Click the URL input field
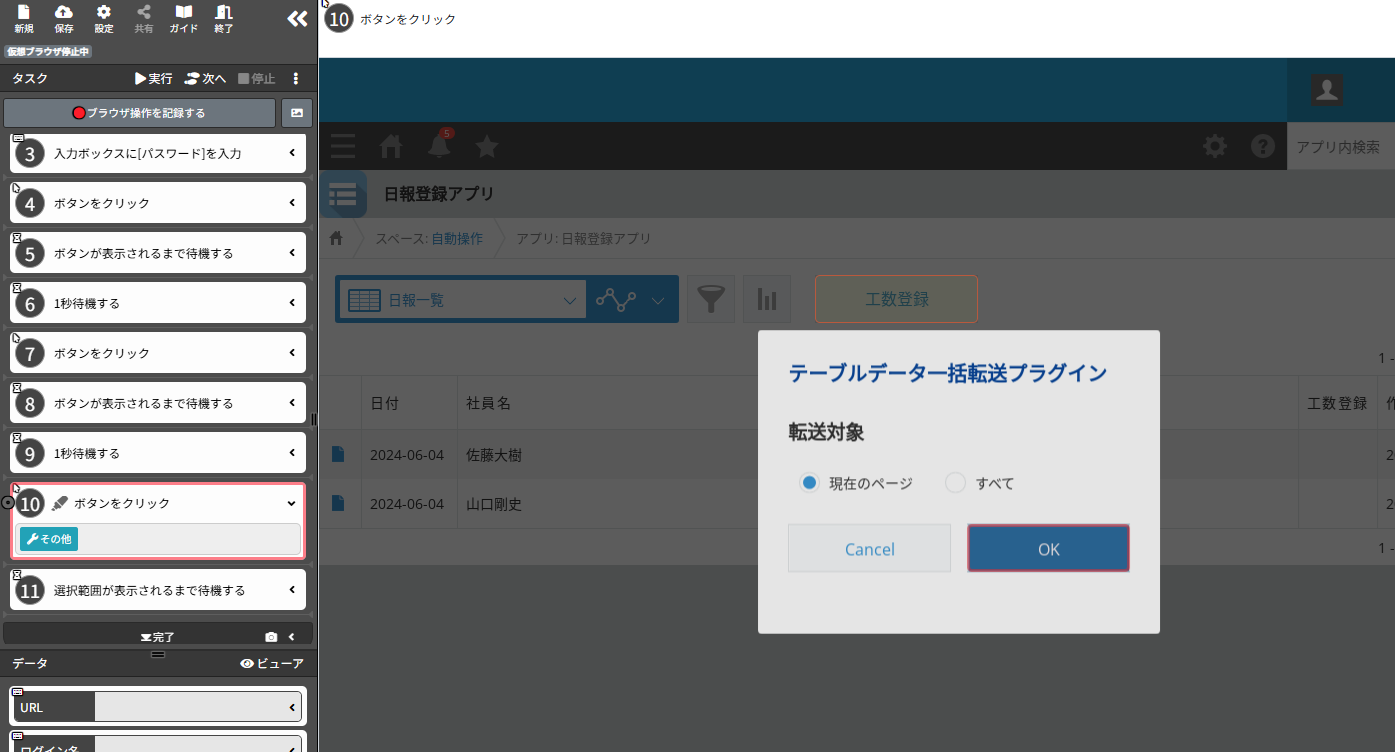Screen dimensions: 1395x752 coord(195,706)
